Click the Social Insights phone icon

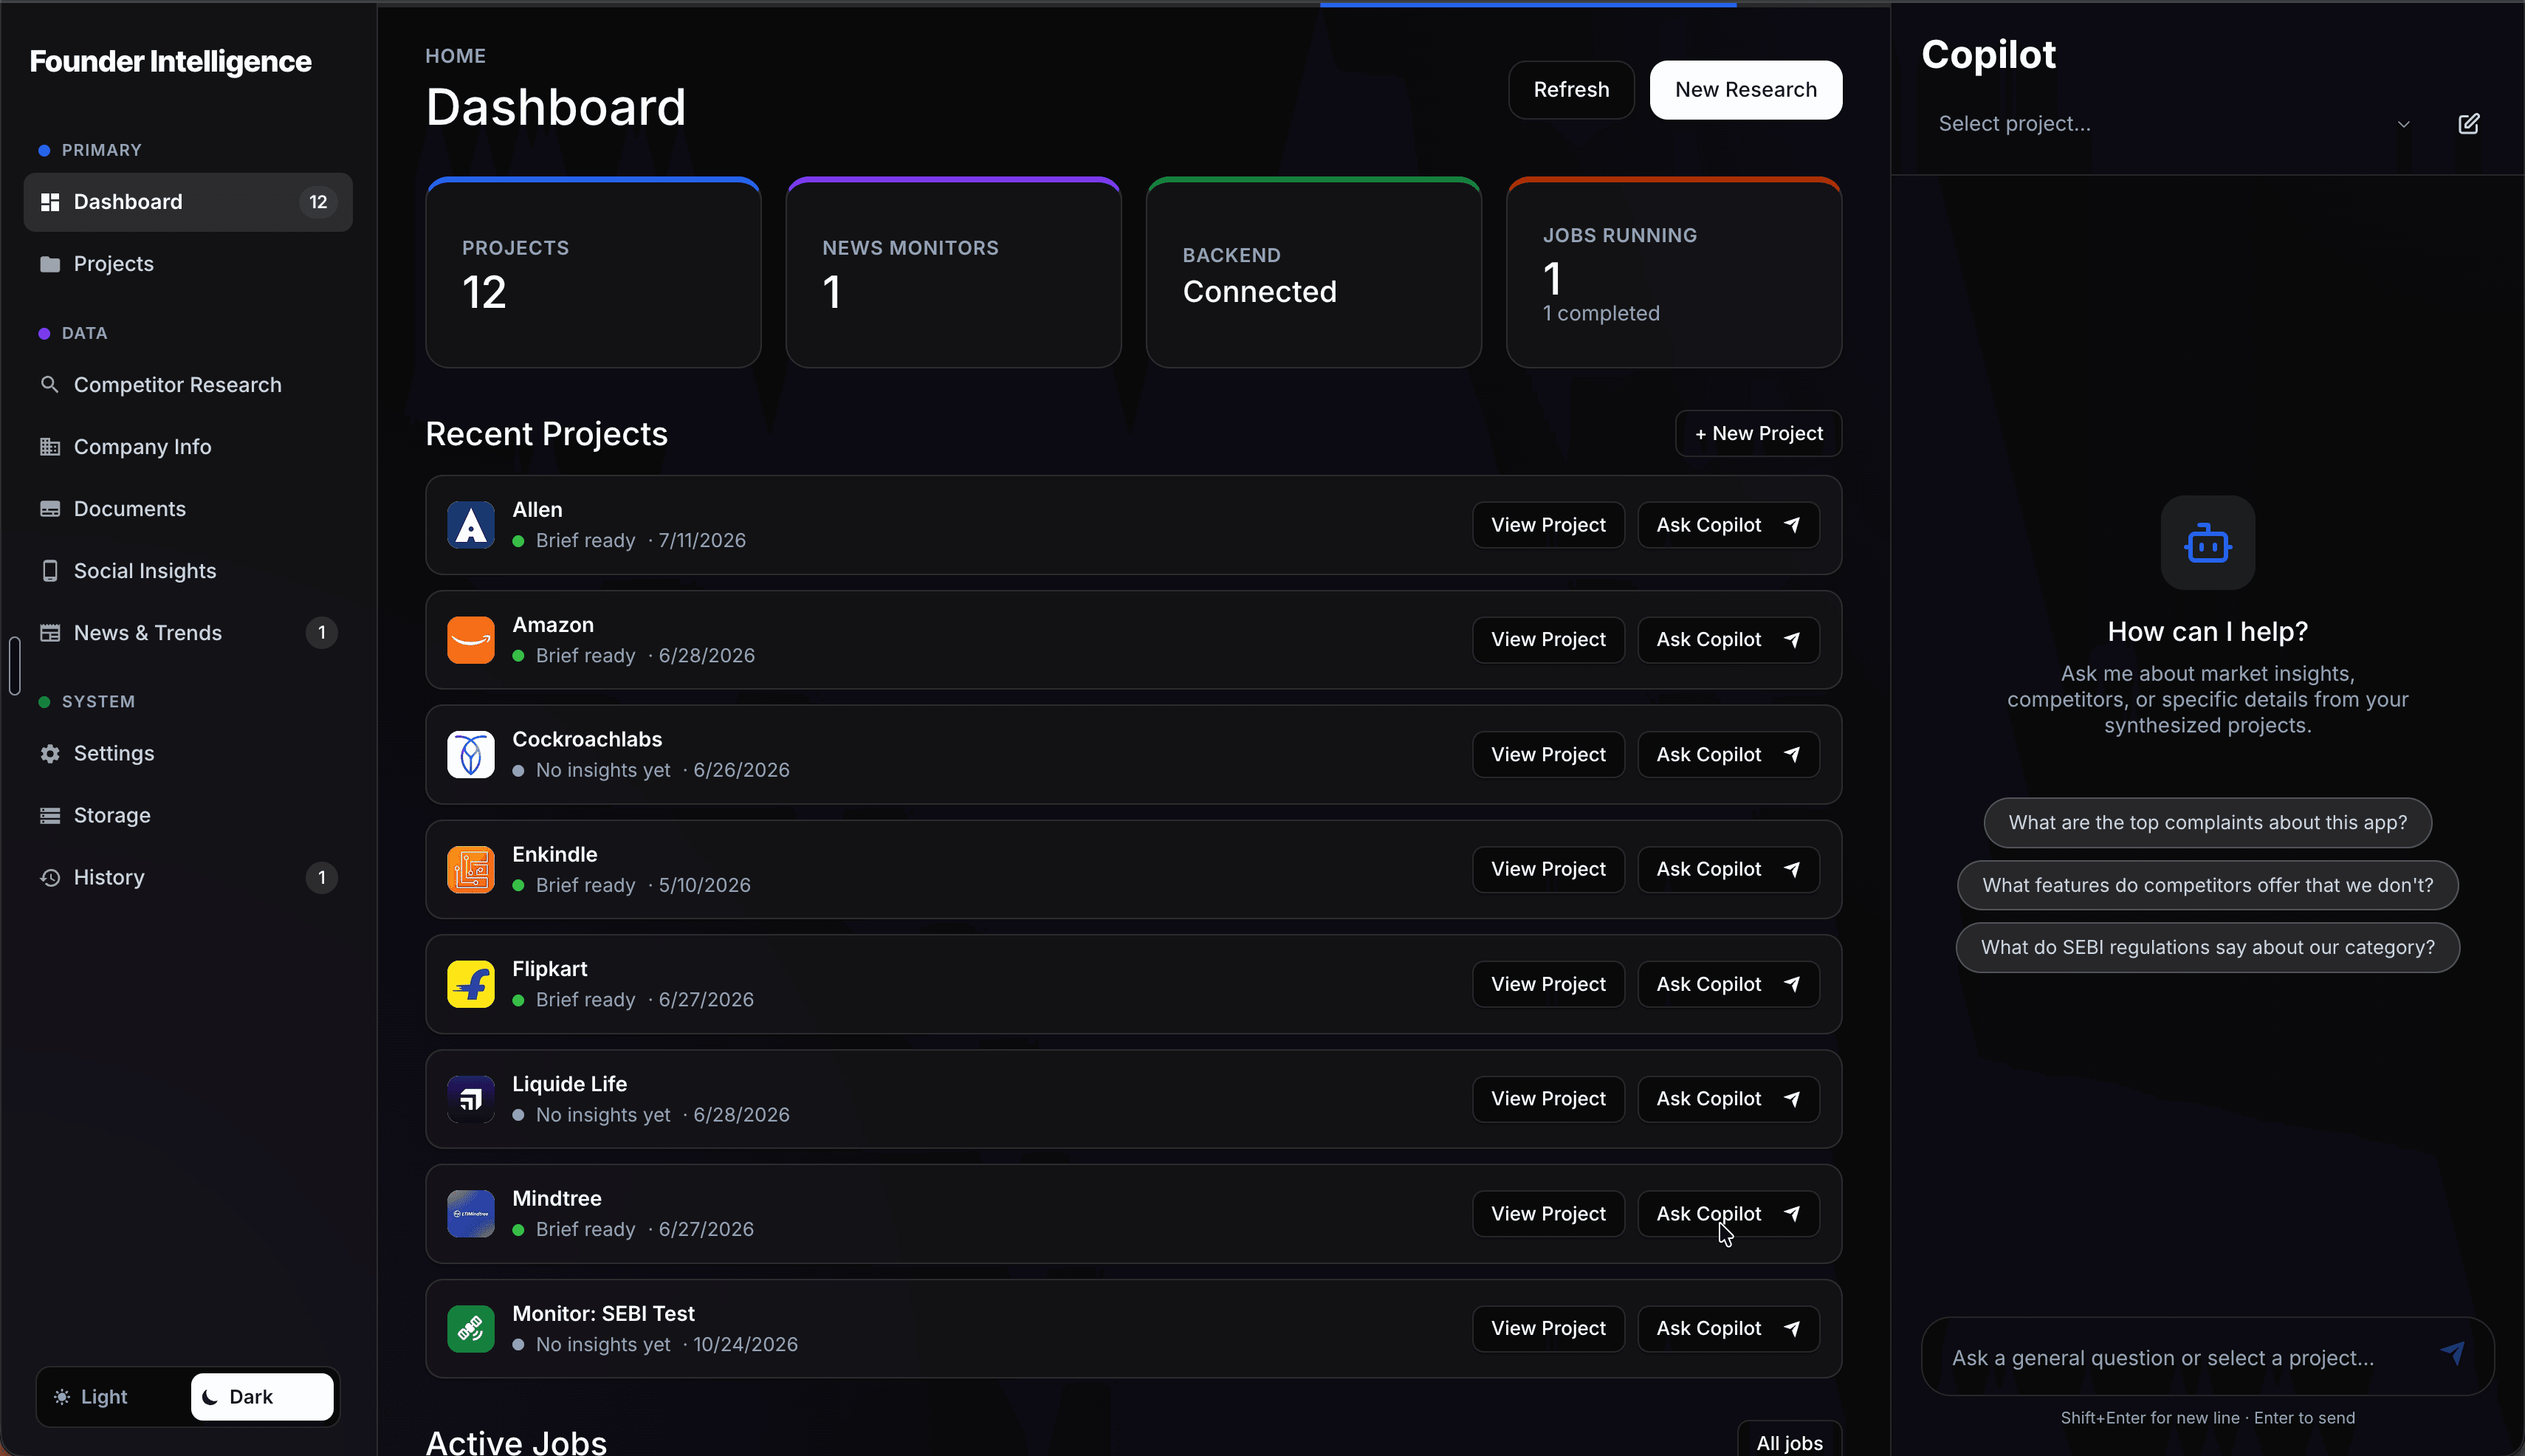pyautogui.click(x=49, y=570)
